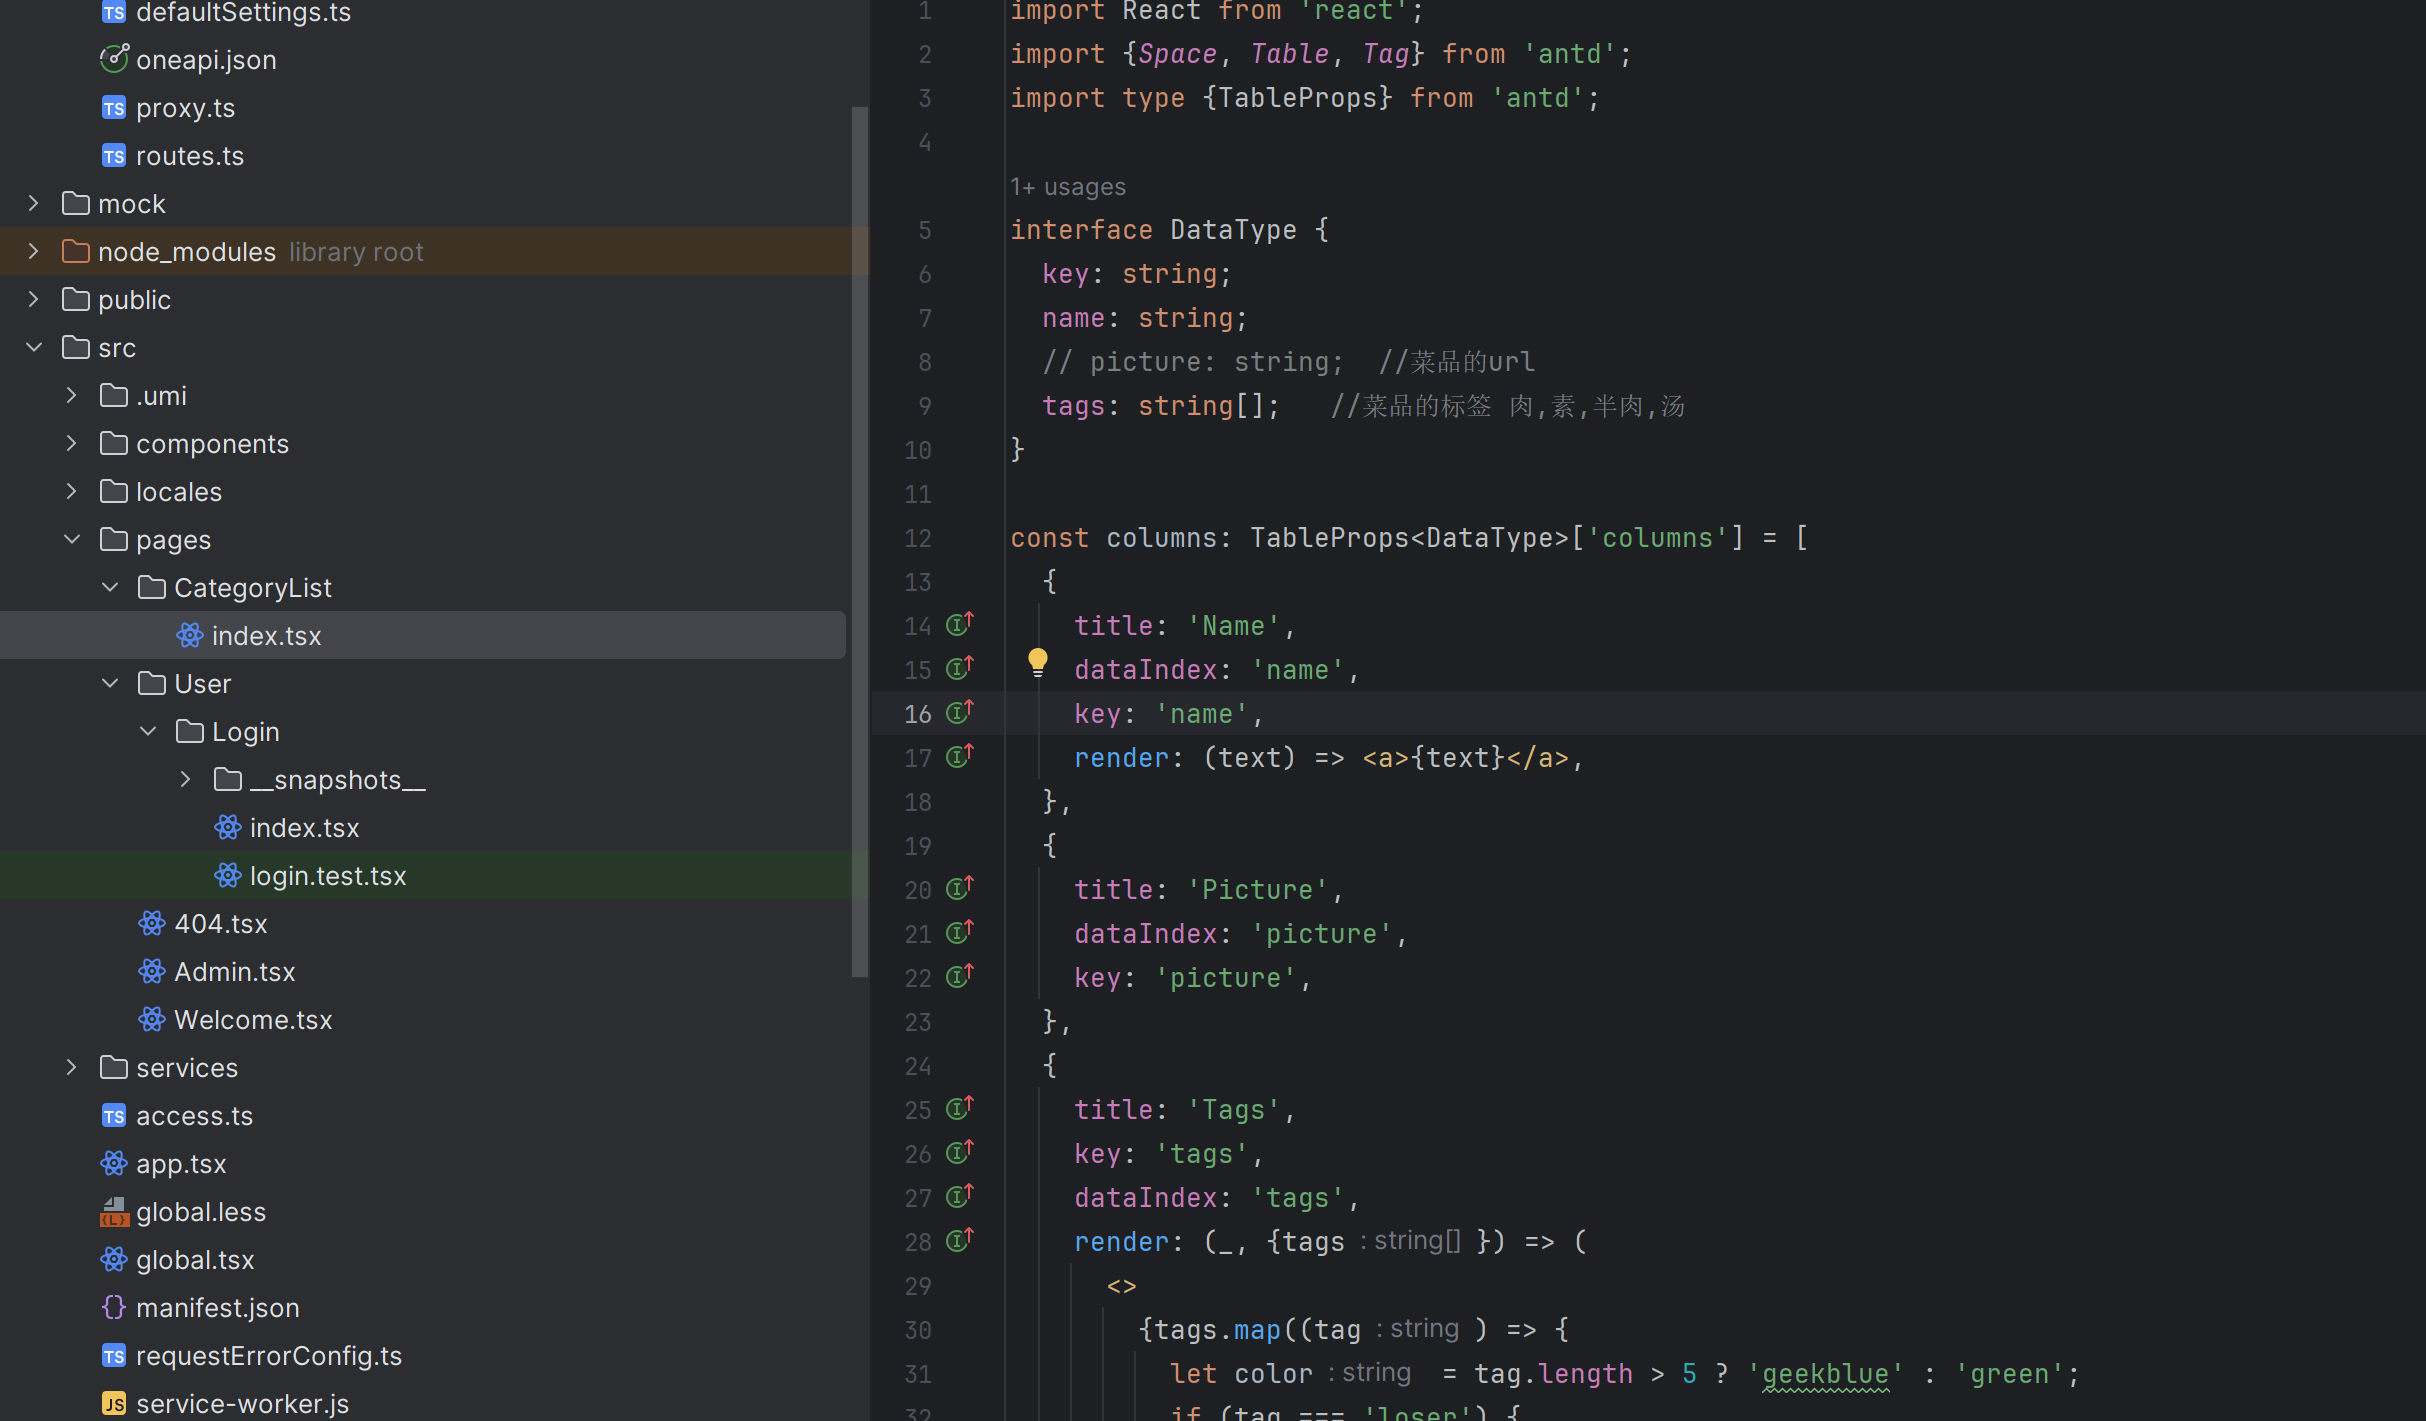Image resolution: width=2426 pixels, height=1421 pixels.
Task: Select the service-worker.js file name
Action: coord(243,1404)
